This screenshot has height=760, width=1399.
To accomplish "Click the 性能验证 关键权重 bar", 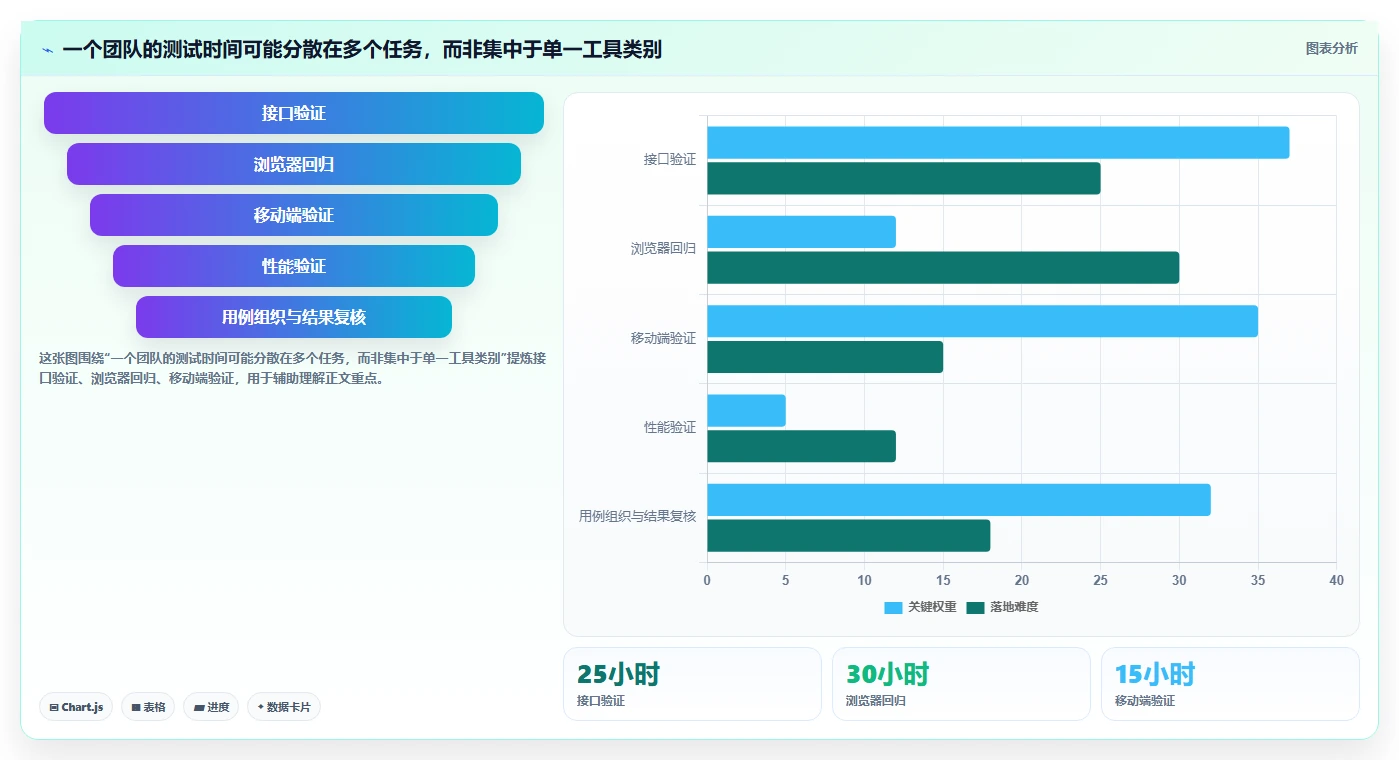I will click(x=746, y=411).
